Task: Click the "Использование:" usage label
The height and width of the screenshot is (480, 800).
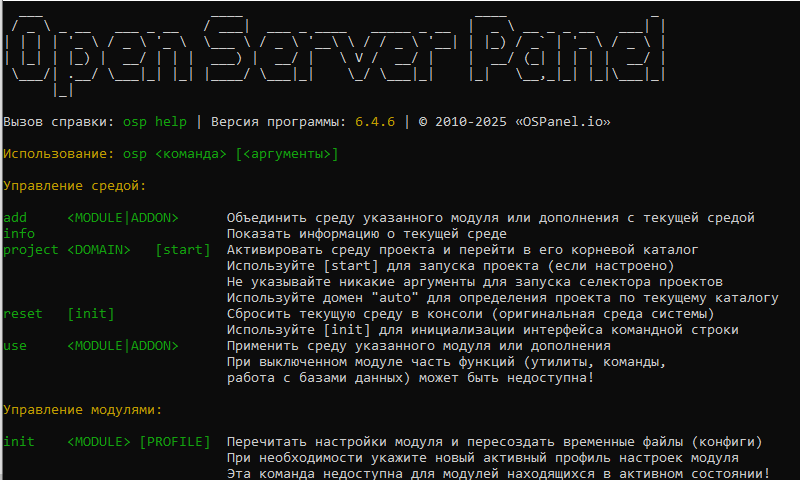Action: (59, 154)
